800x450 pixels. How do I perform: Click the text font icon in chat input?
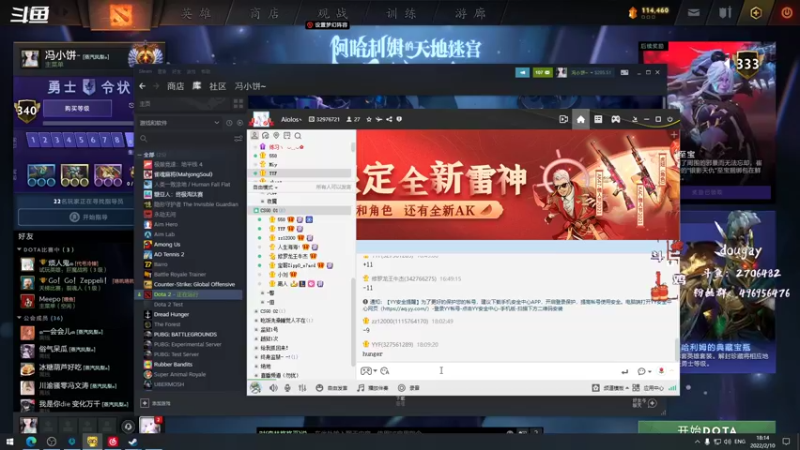[385, 371]
